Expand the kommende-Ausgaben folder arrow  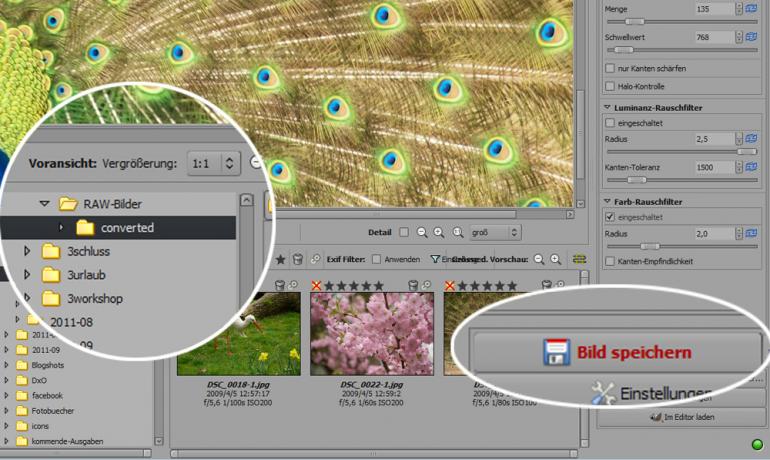(x=6, y=441)
